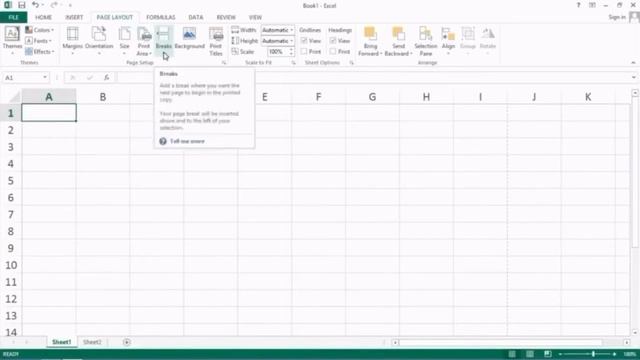Click Sign in link
Image resolution: width=640 pixels, height=360 pixels.
pyautogui.click(x=617, y=17)
